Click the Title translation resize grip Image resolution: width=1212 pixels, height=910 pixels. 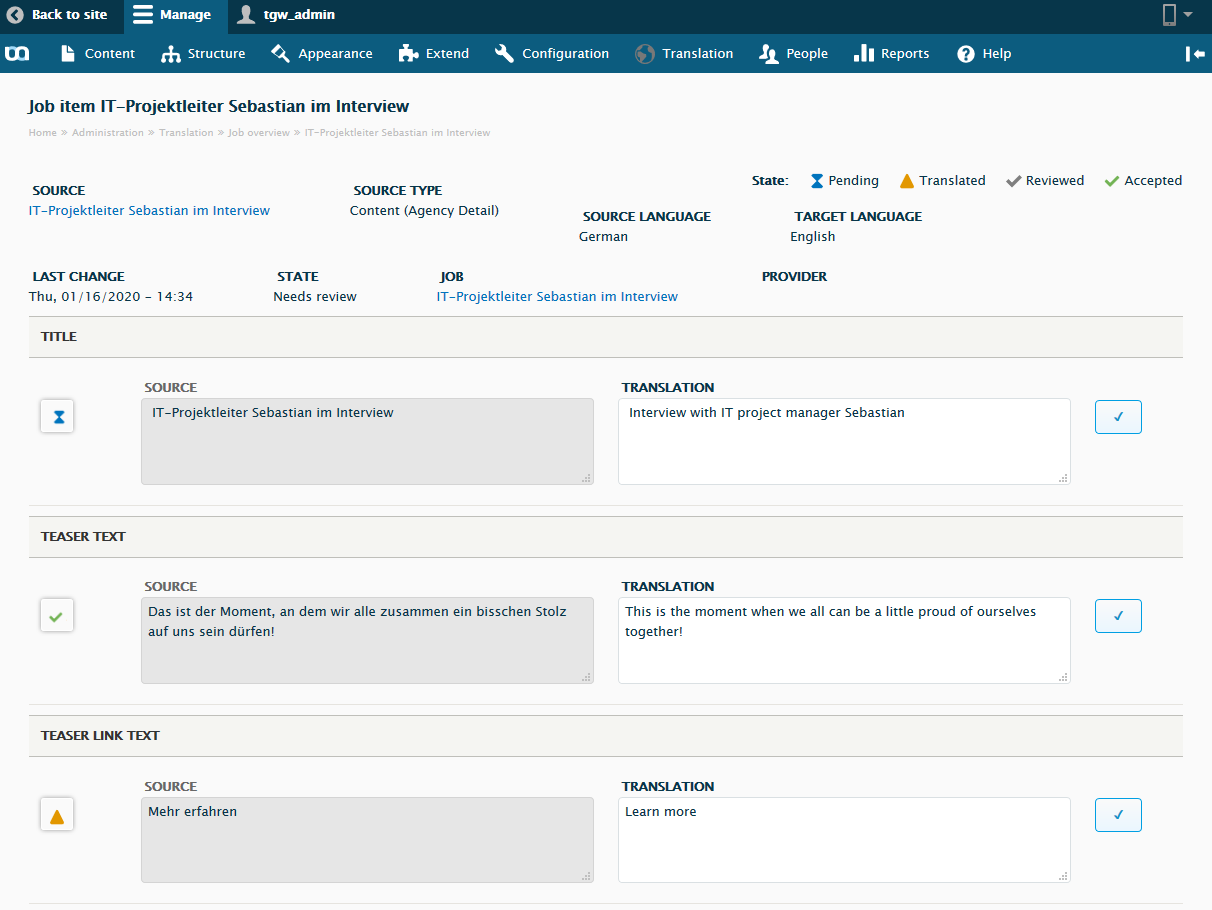point(1063,478)
